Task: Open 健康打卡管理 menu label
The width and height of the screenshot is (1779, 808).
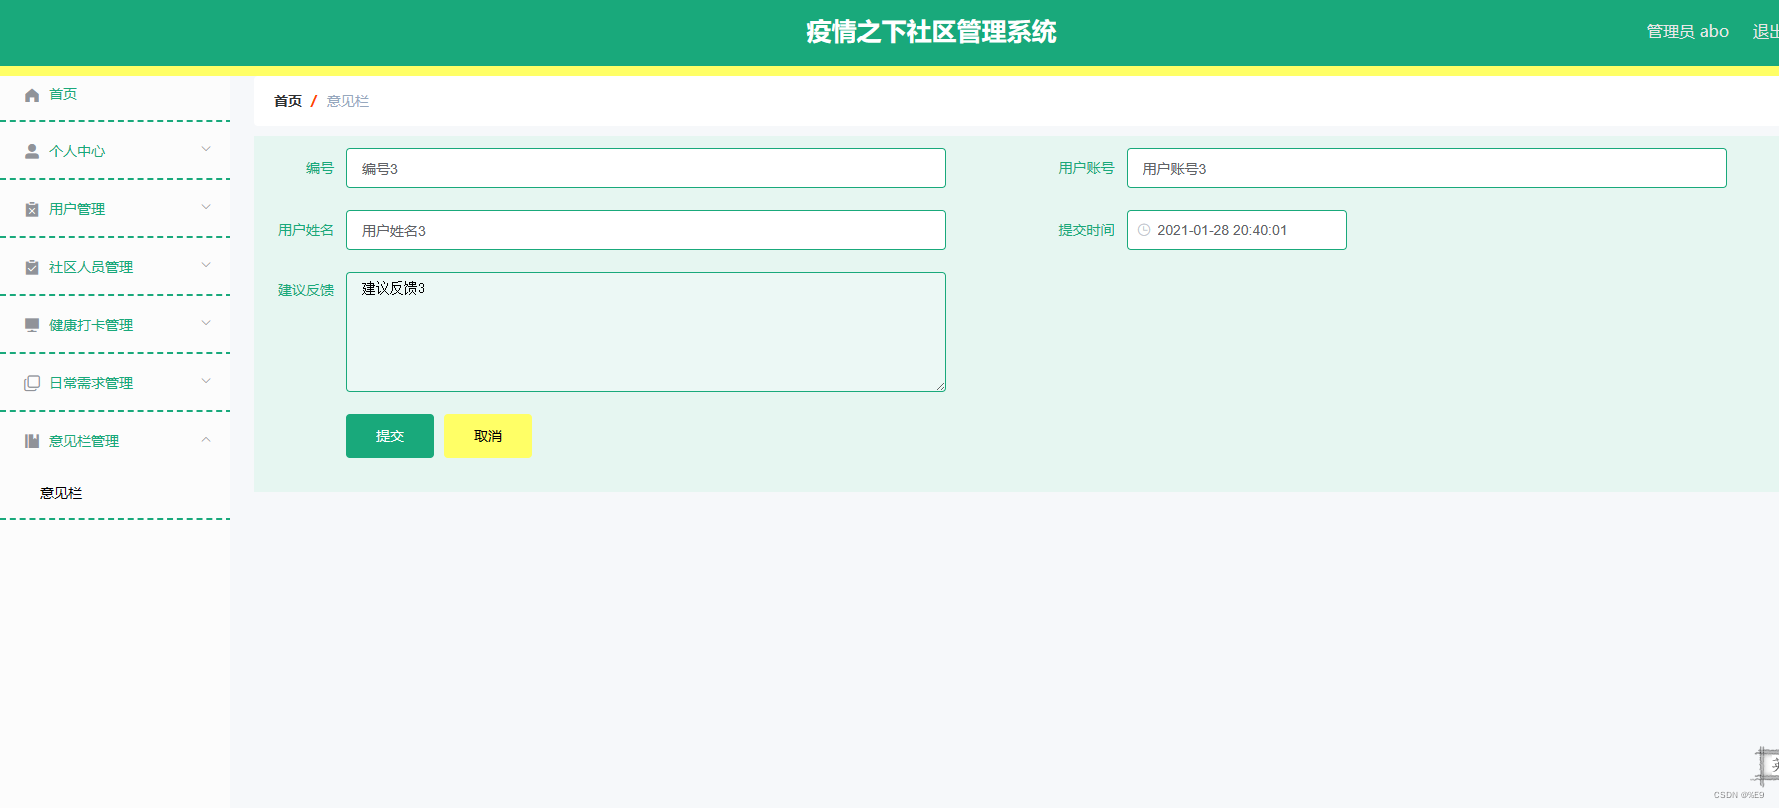Action: 91,325
